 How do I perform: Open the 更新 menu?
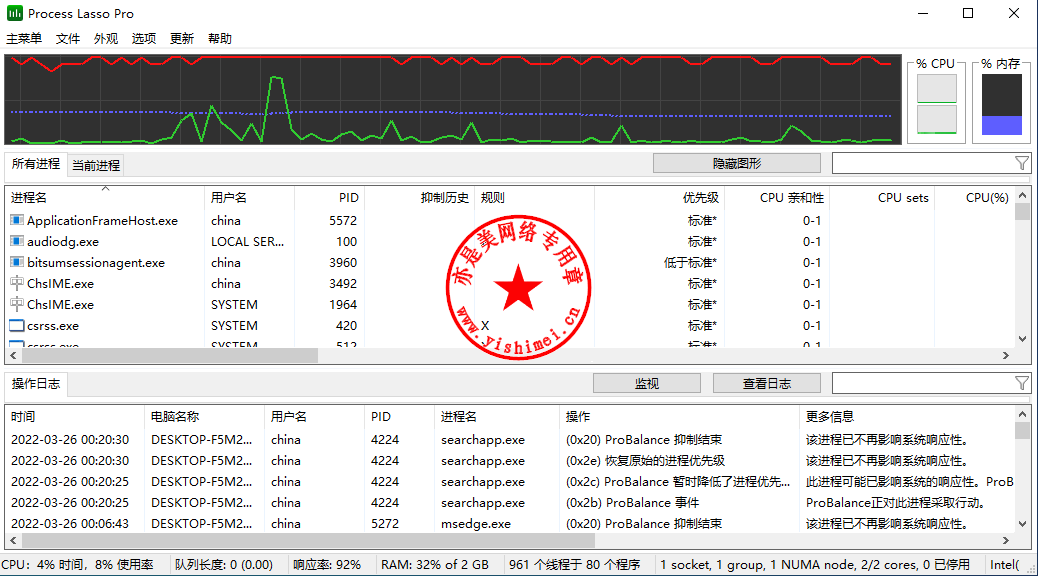(x=181, y=38)
